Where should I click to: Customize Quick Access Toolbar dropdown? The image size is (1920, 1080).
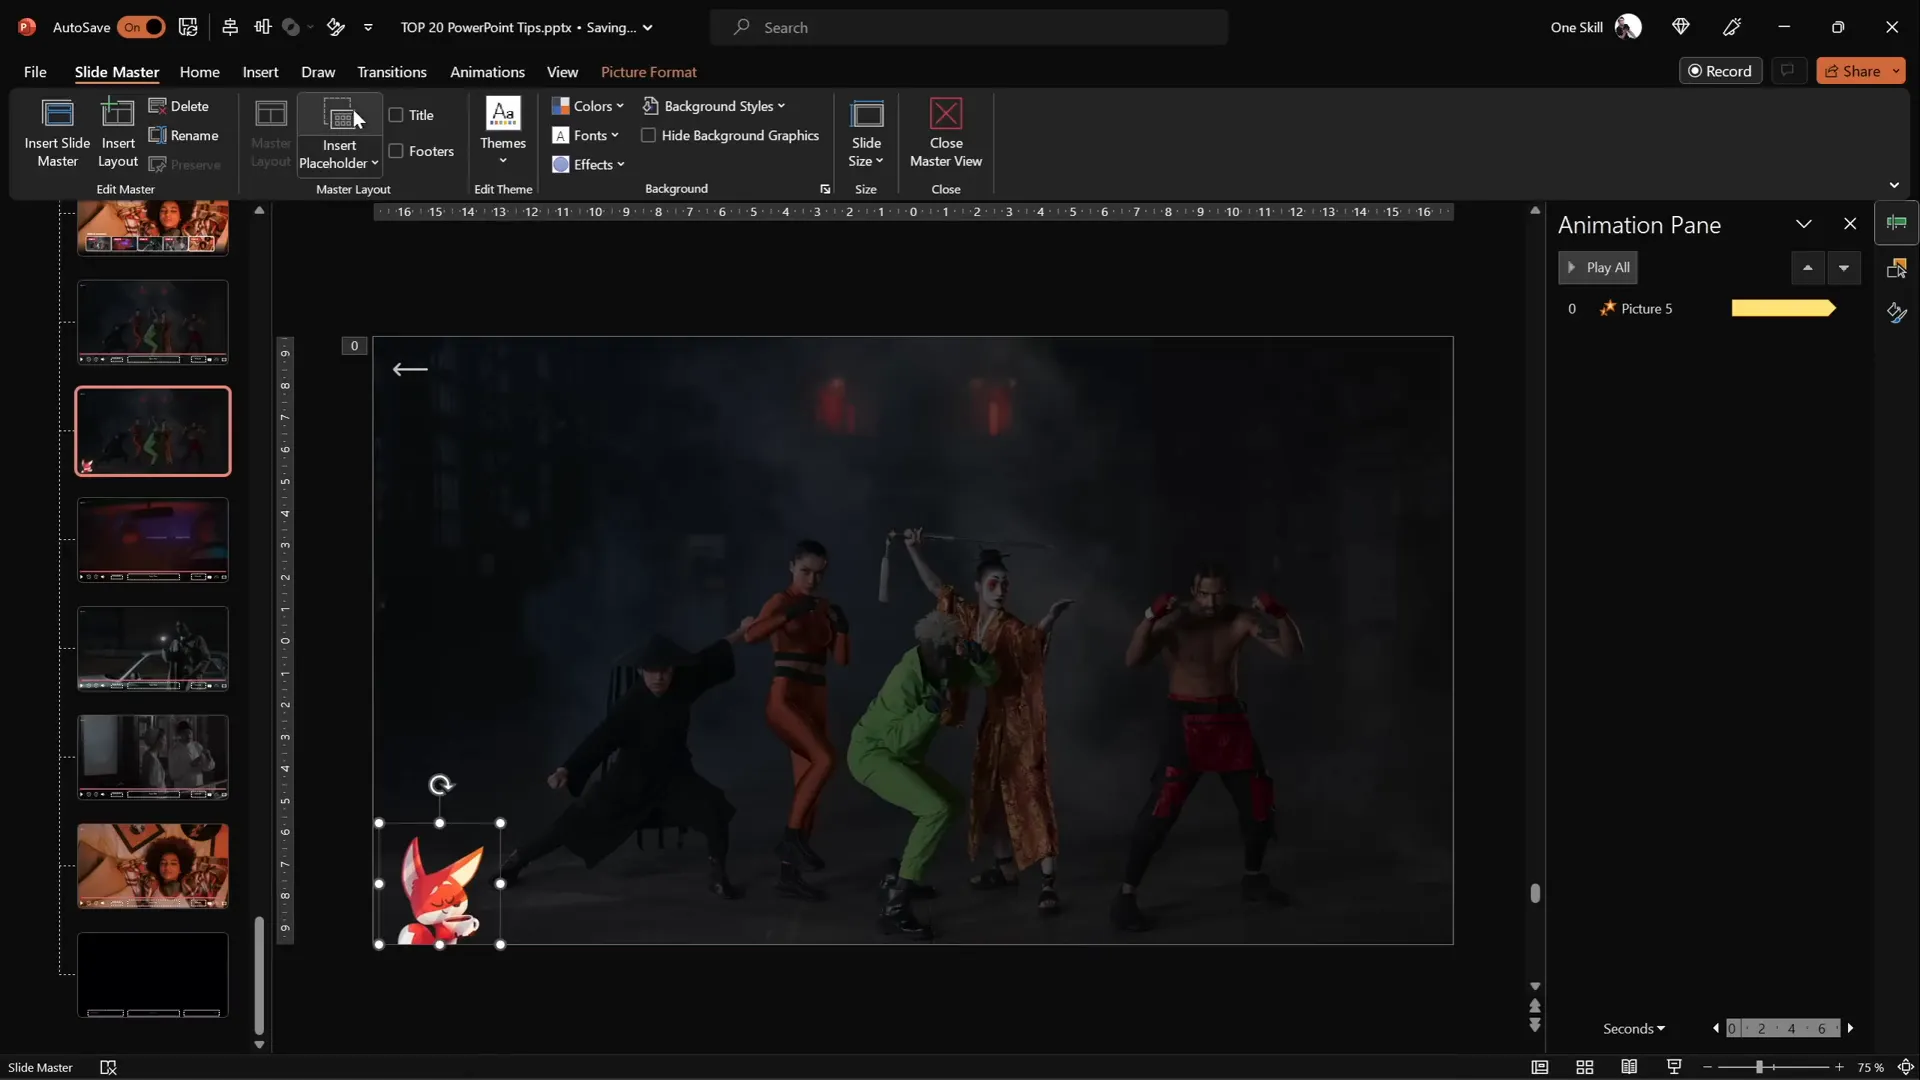click(x=368, y=27)
